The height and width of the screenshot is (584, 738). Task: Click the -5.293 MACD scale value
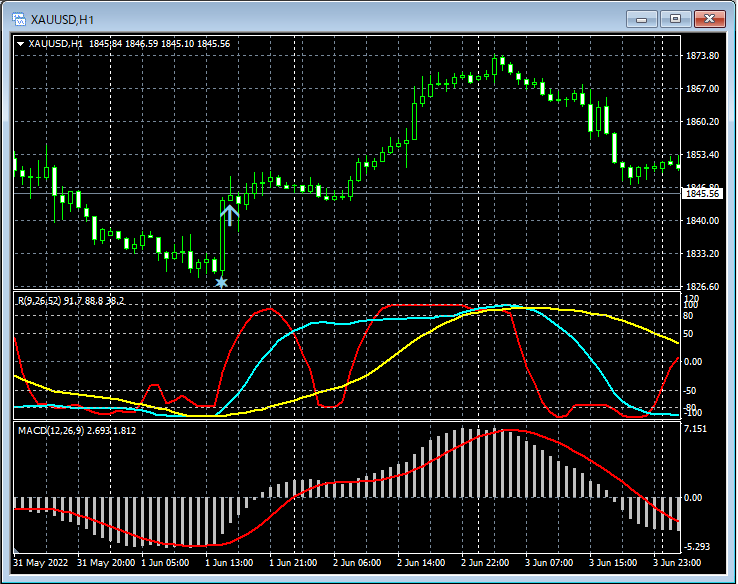pyautogui.click(x=697, y=547)
